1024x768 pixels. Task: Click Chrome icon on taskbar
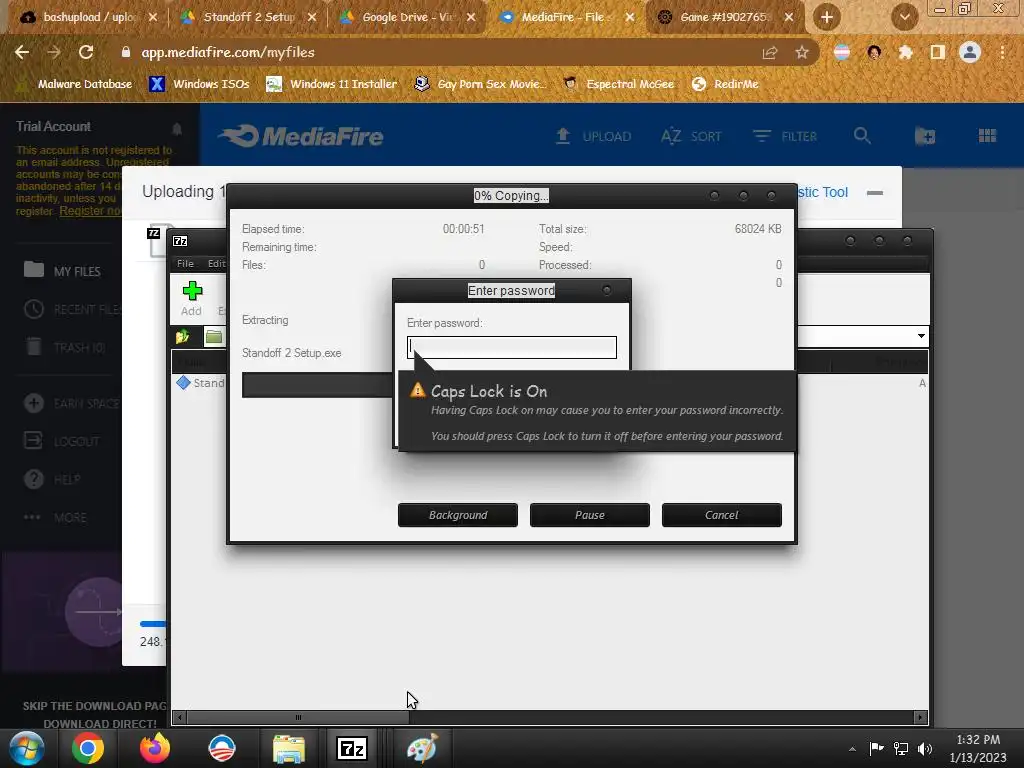click(x=88, y=748)
